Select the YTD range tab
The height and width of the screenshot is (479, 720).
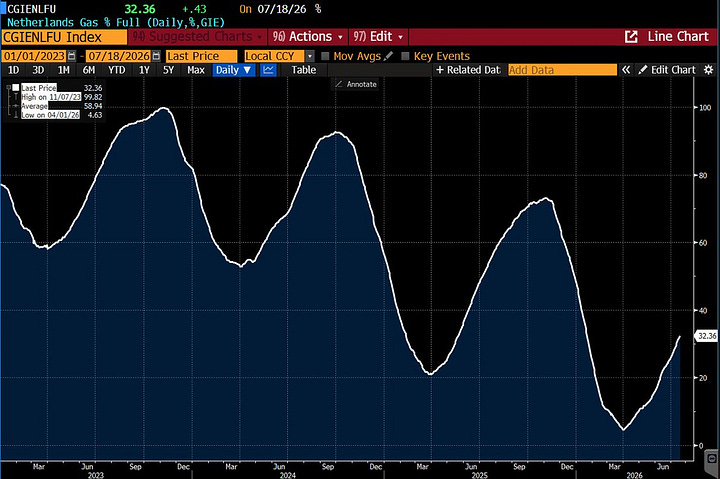[x=117, y=70]
